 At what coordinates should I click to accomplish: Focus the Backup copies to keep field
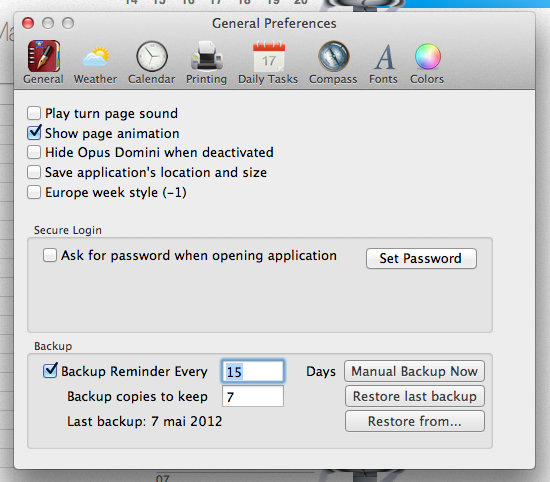click(253, 396)
